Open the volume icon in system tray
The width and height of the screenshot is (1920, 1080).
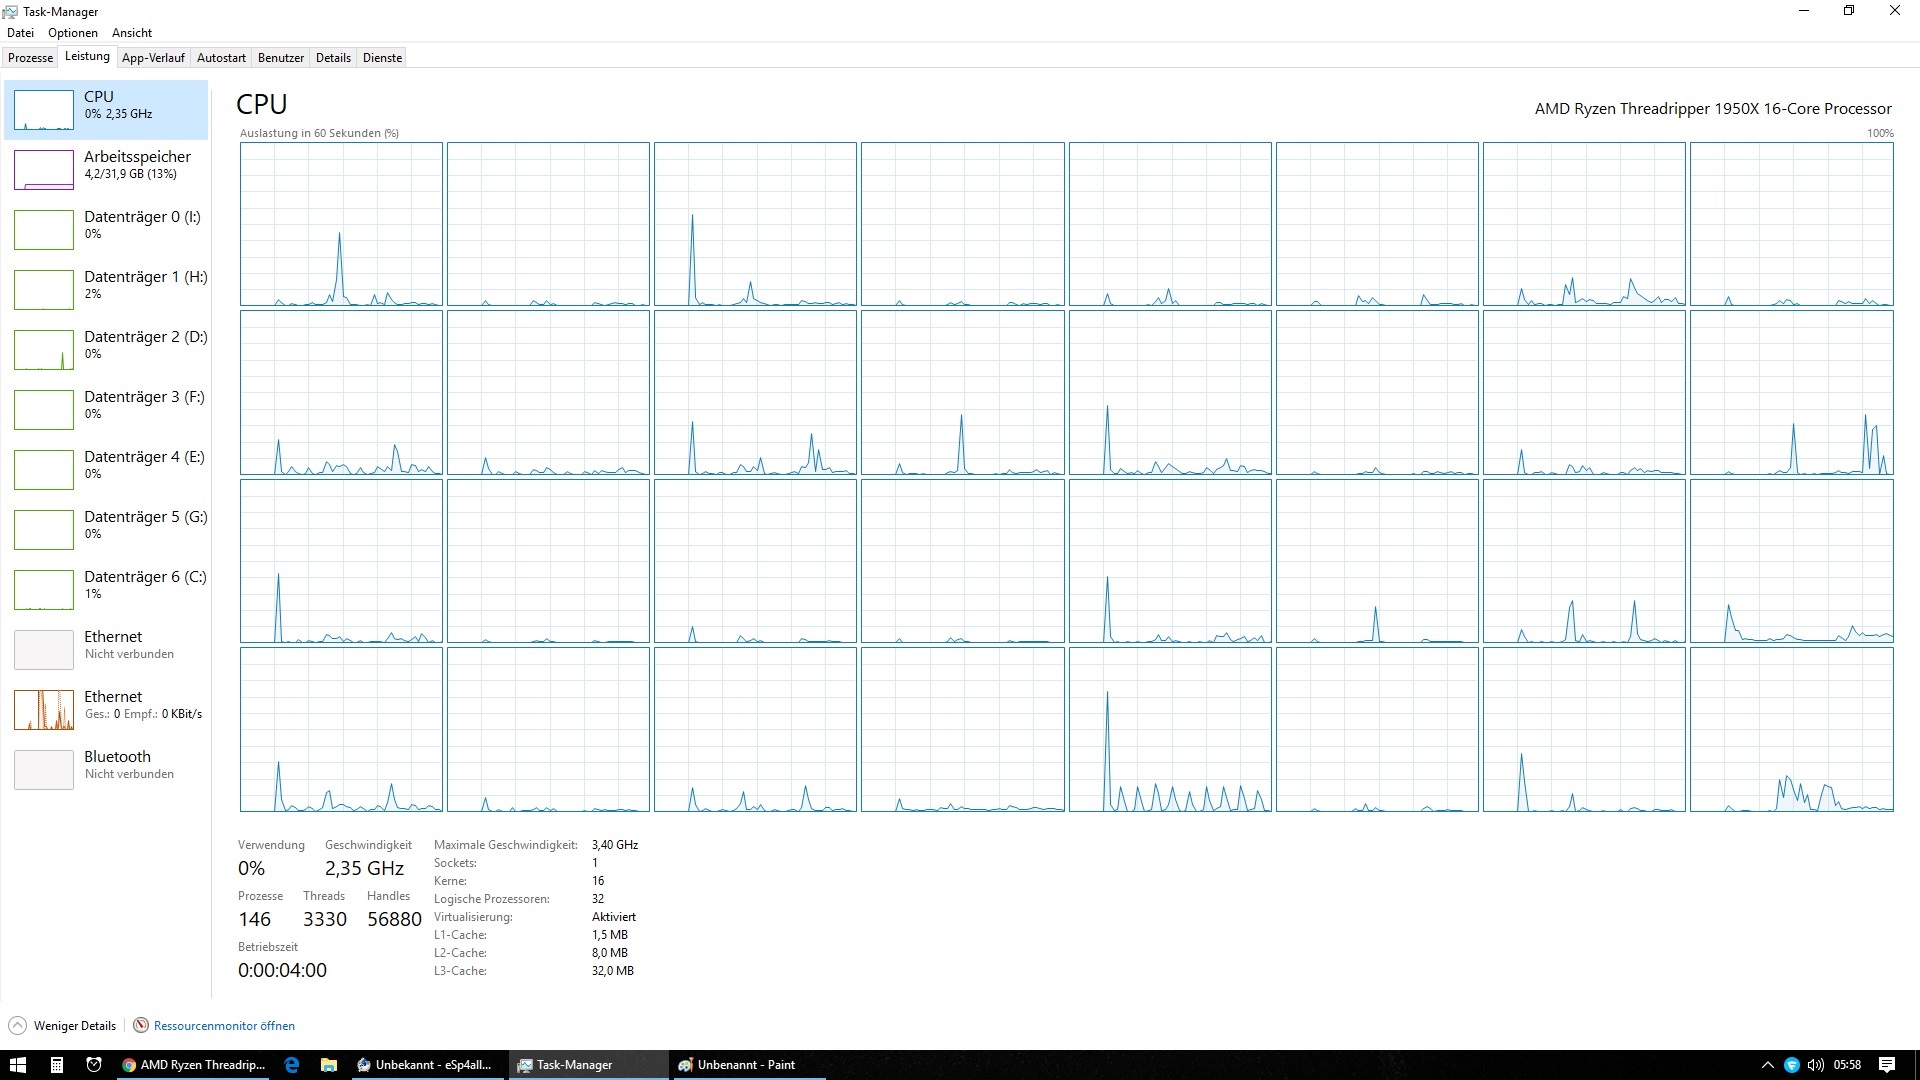coord(1815,1065)
